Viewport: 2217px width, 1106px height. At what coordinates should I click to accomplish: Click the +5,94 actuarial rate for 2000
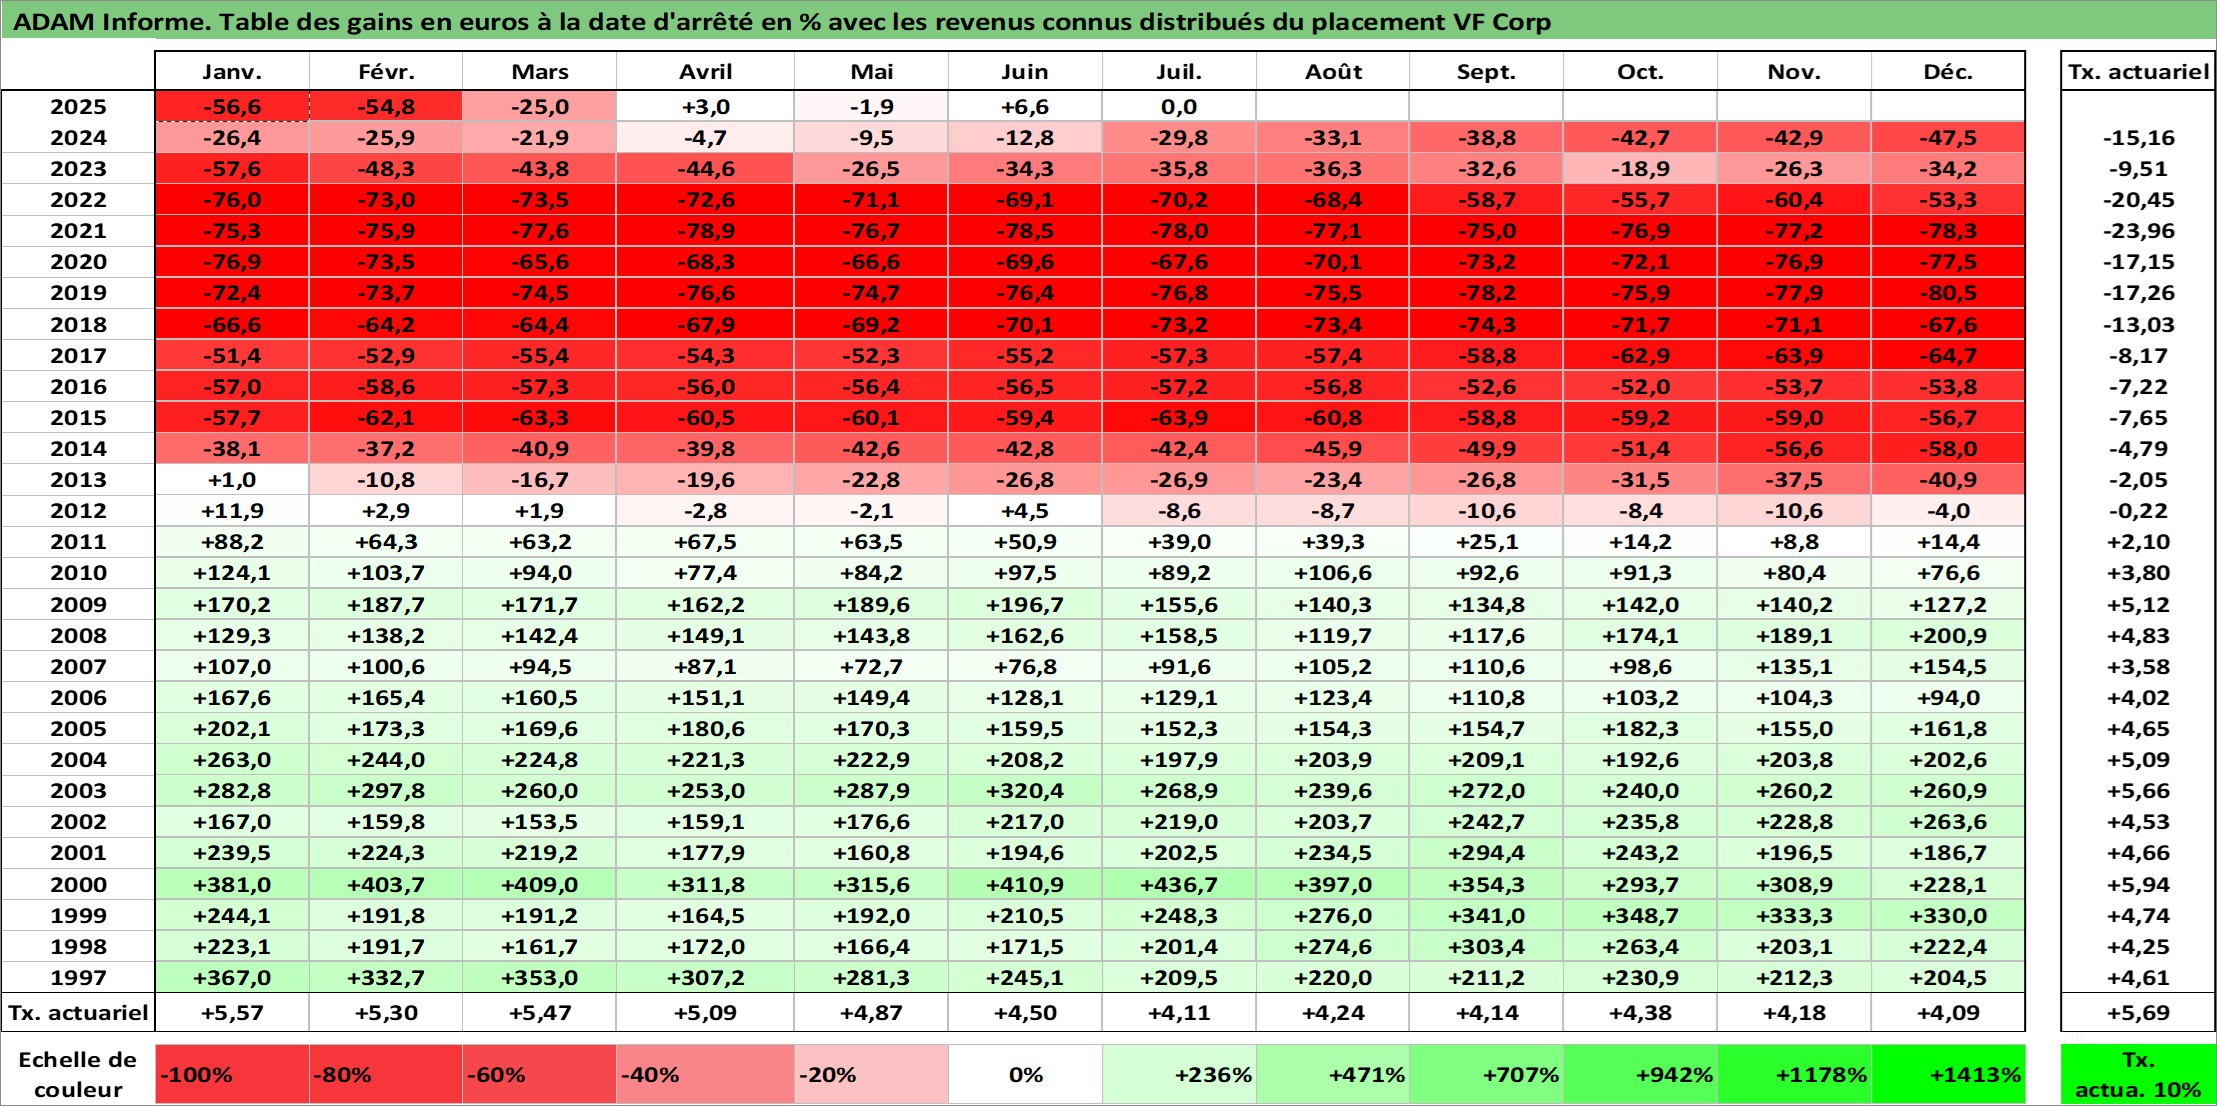click(x=2138, y=884)
